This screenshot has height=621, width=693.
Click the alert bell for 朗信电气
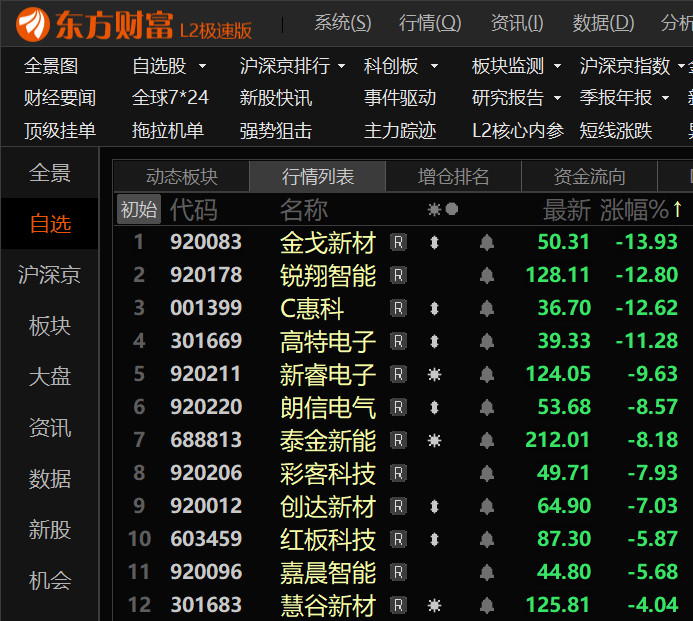487,407
